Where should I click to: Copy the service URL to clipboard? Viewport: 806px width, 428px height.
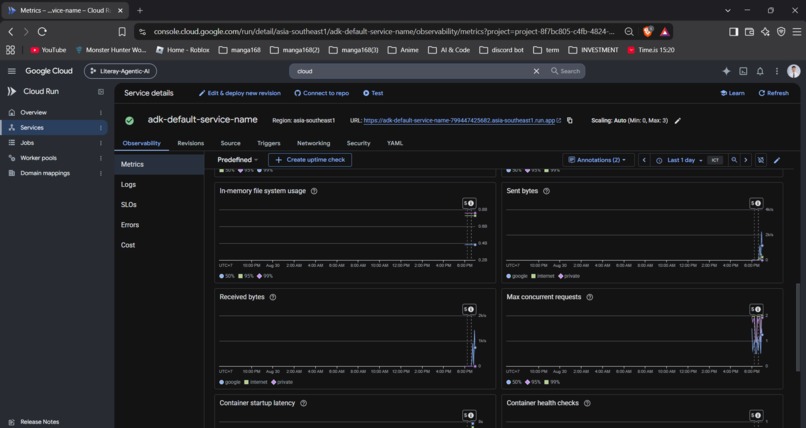point(570,120)
